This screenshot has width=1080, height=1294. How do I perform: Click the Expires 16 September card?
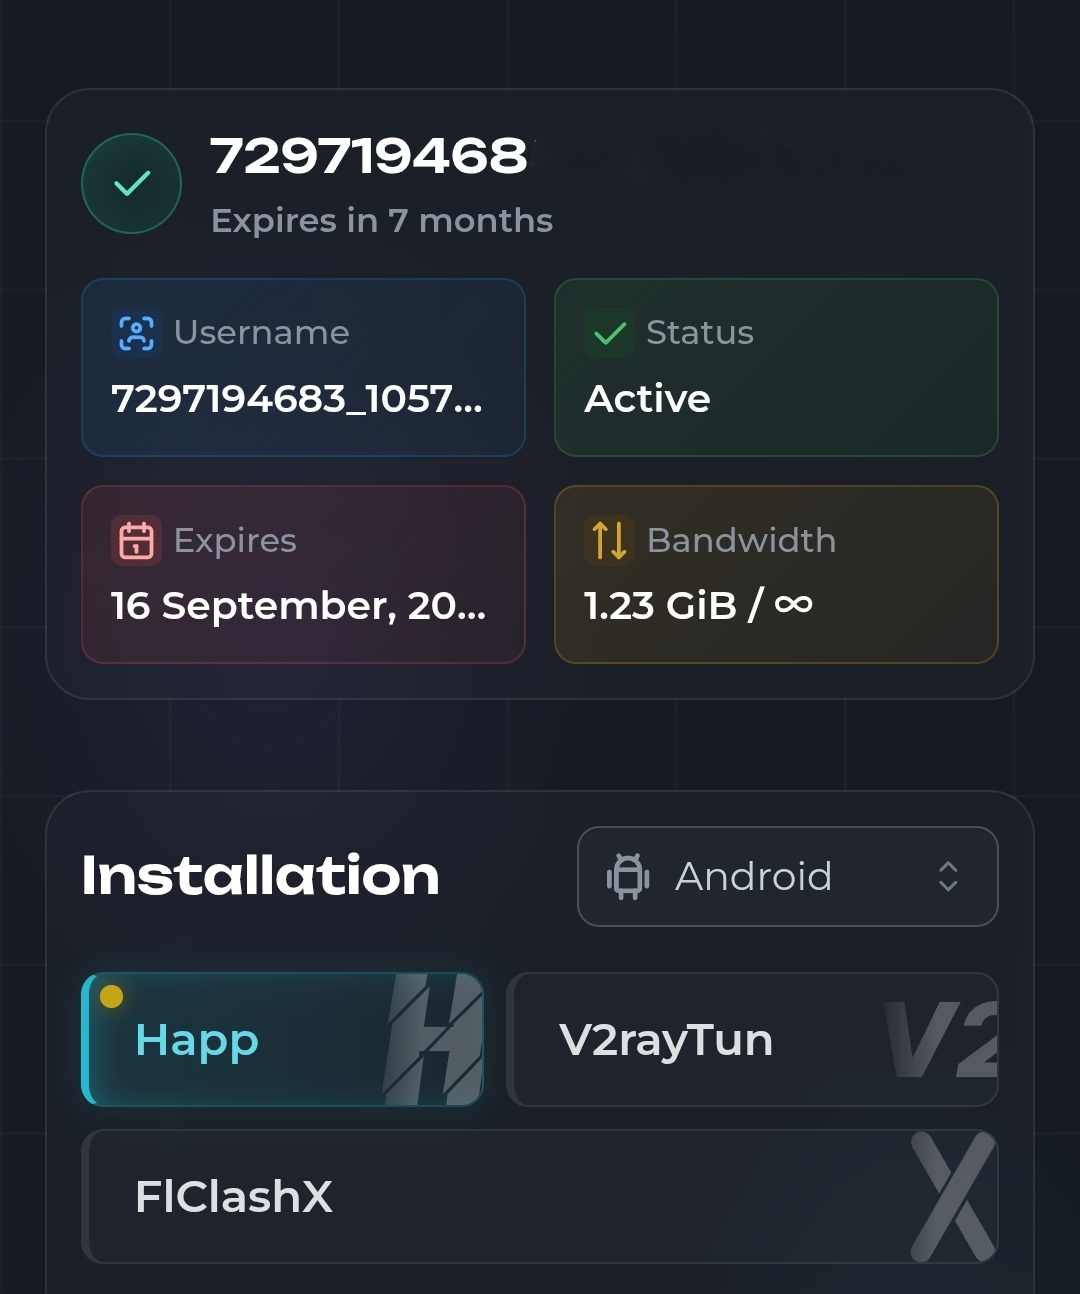point(303,574)
